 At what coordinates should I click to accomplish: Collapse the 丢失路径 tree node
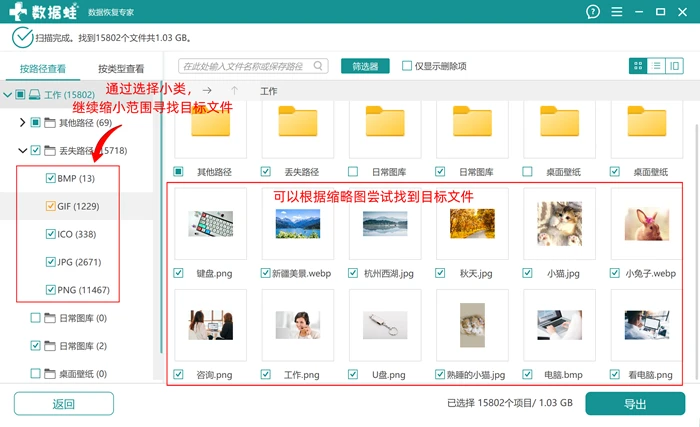click(x=22, y=151)
